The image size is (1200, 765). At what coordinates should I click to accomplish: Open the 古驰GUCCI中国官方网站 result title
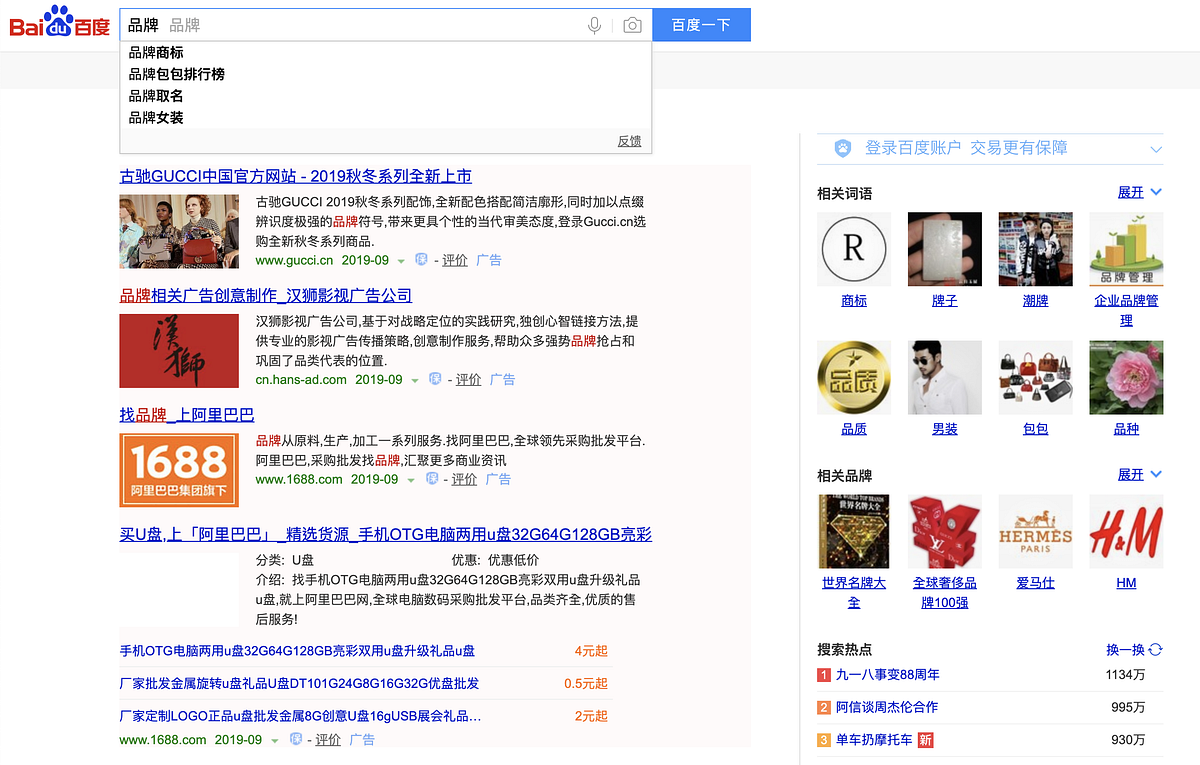pos(296,176)
